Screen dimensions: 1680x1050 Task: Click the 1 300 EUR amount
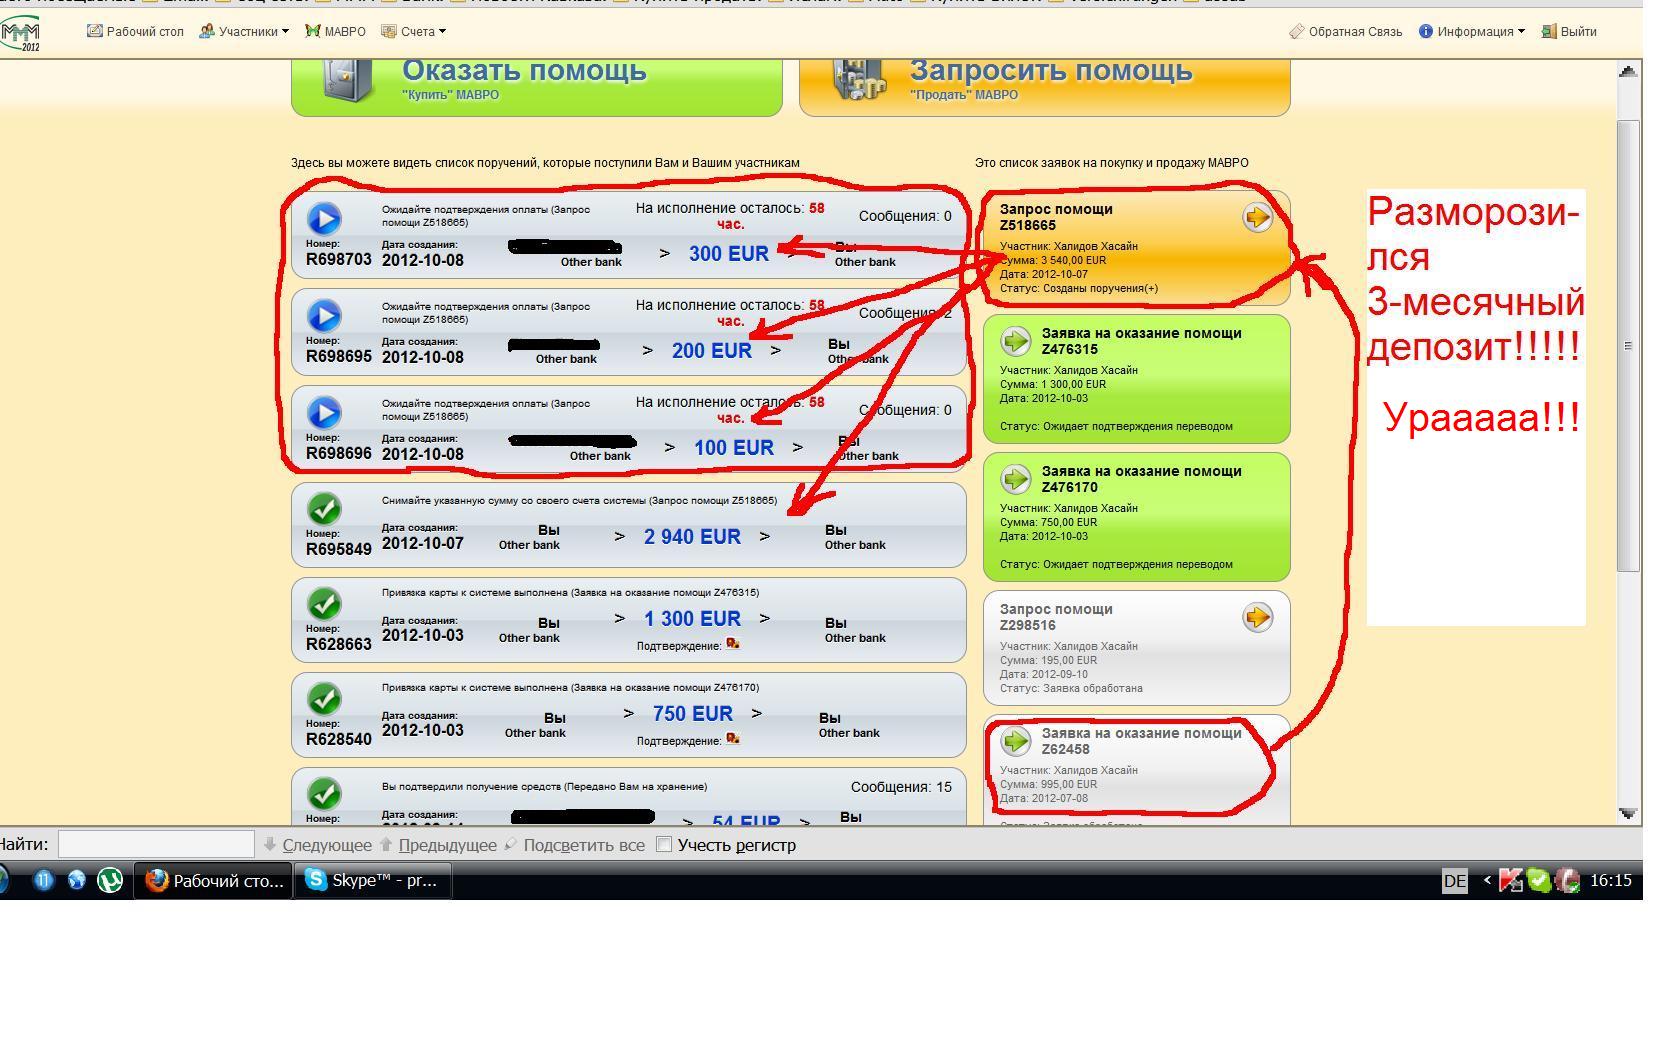692,619
